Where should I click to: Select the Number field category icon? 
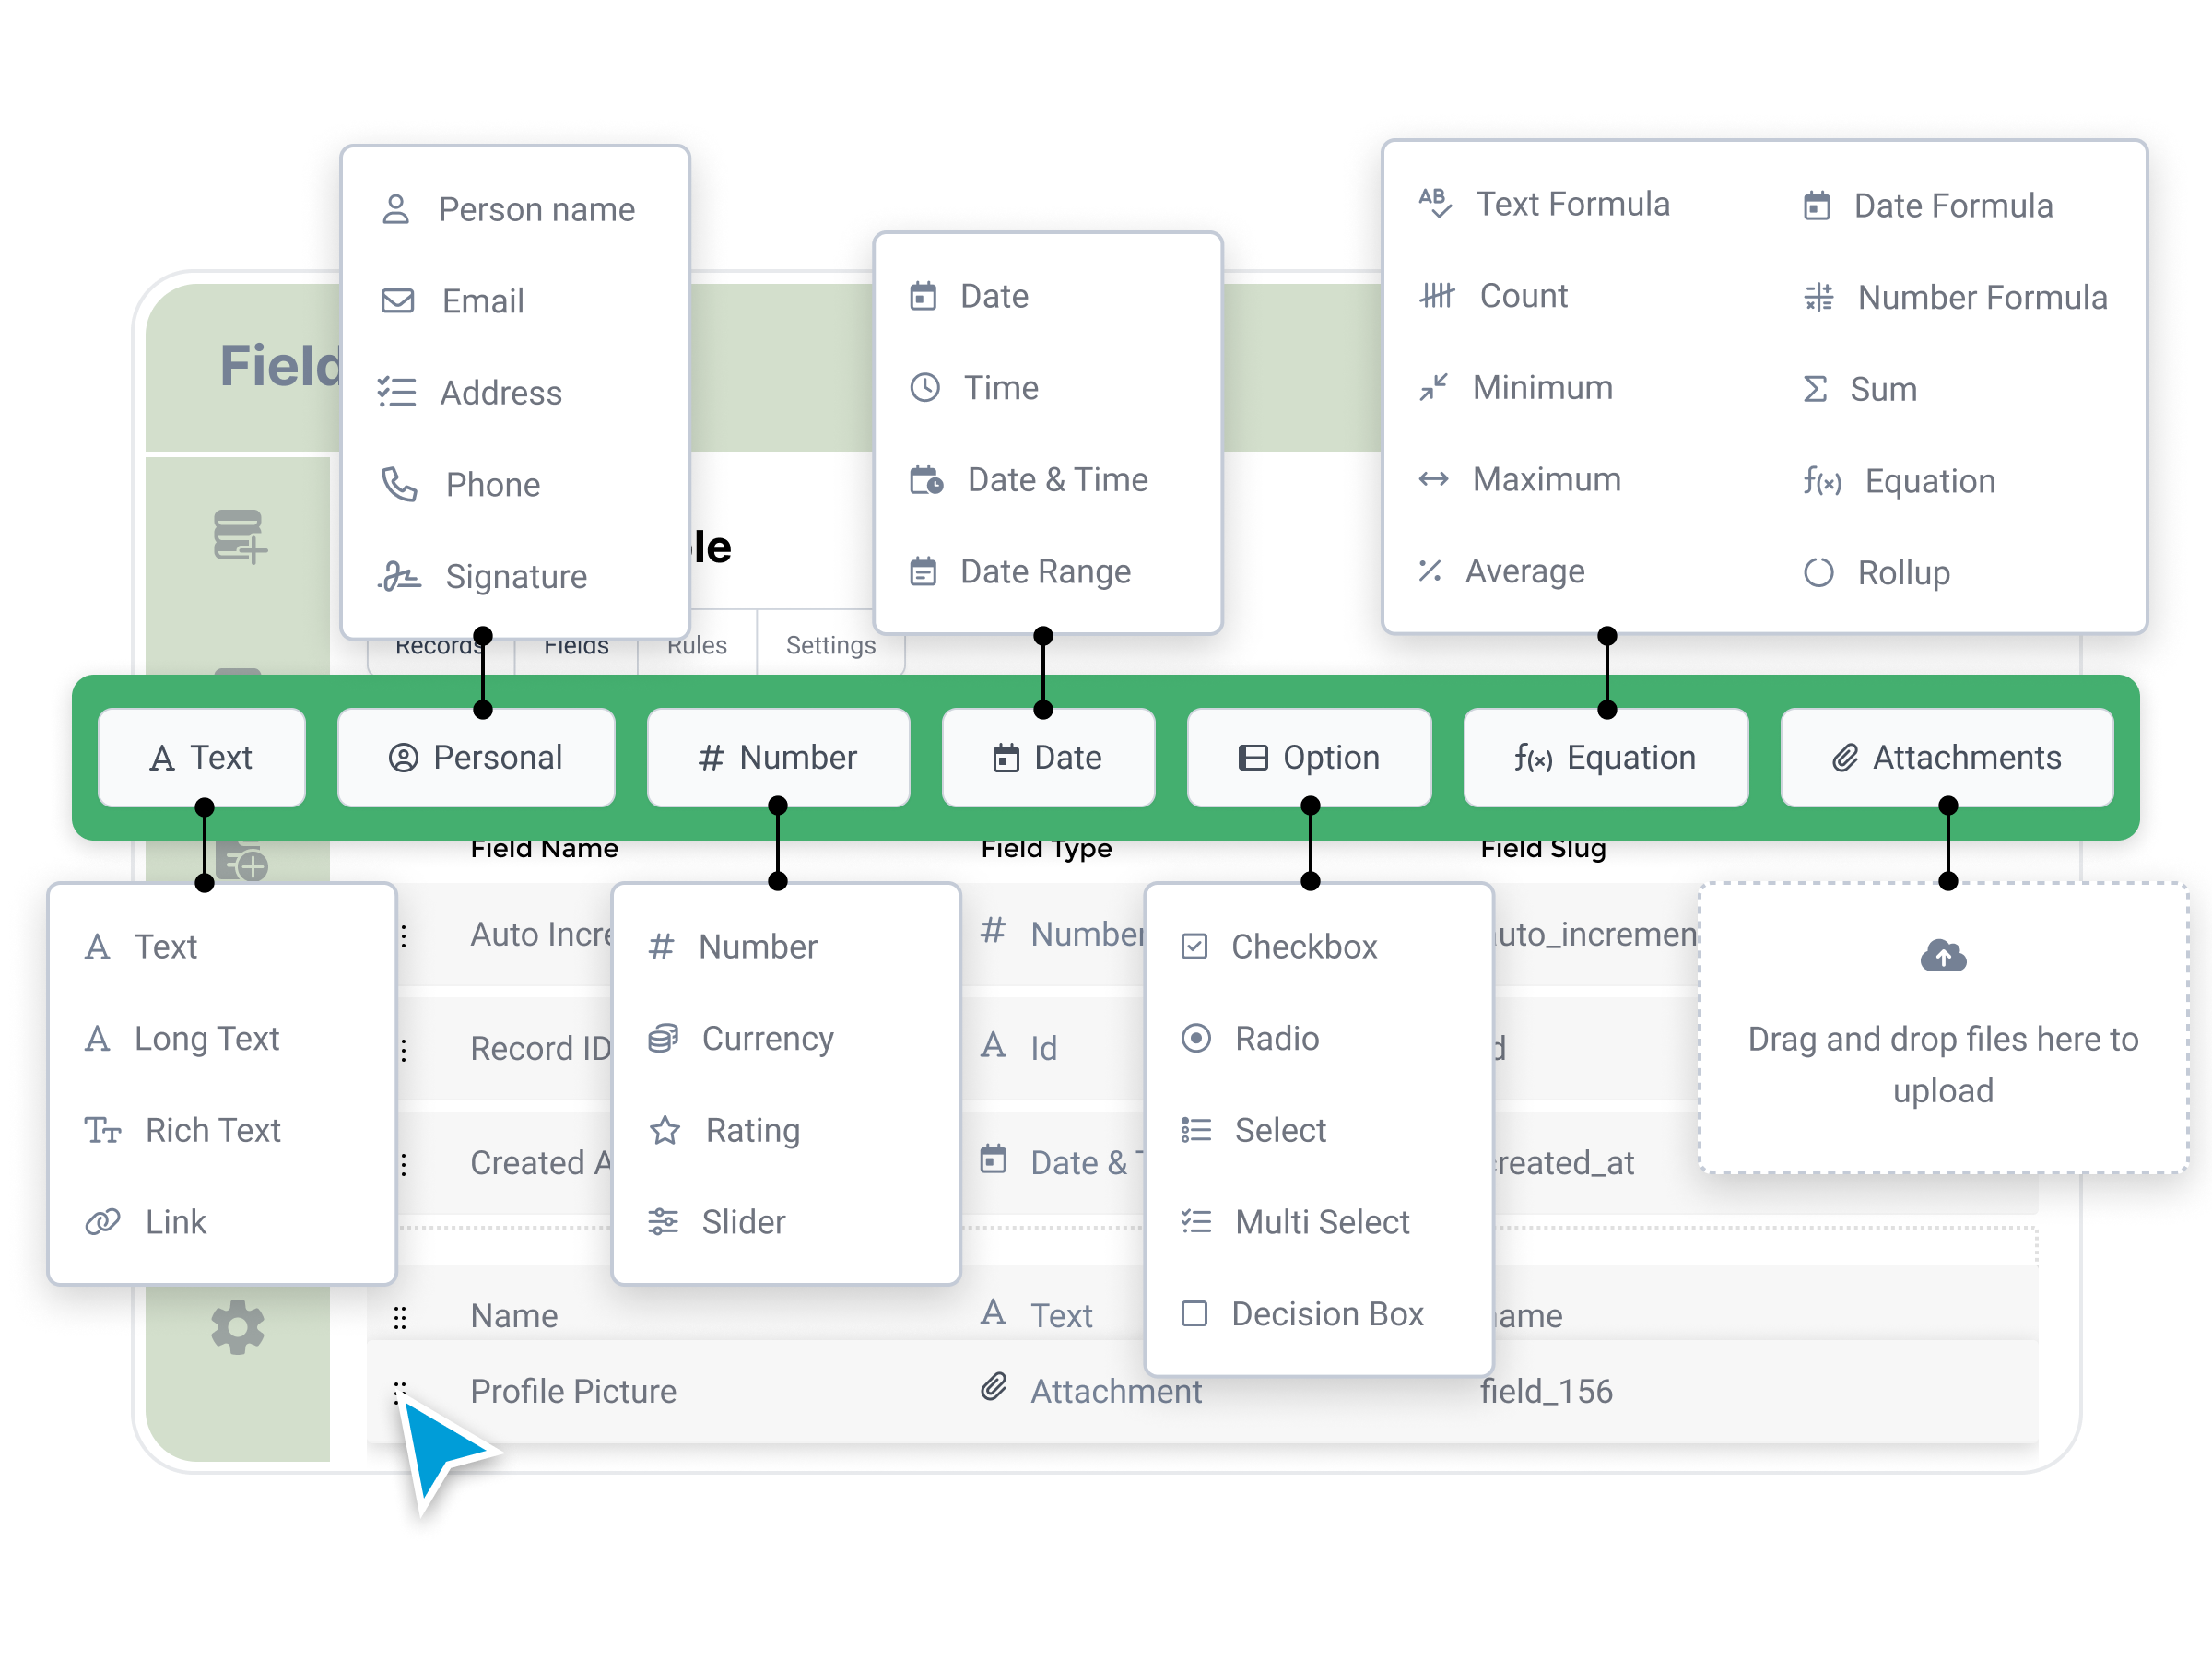[x=707, y=757]
